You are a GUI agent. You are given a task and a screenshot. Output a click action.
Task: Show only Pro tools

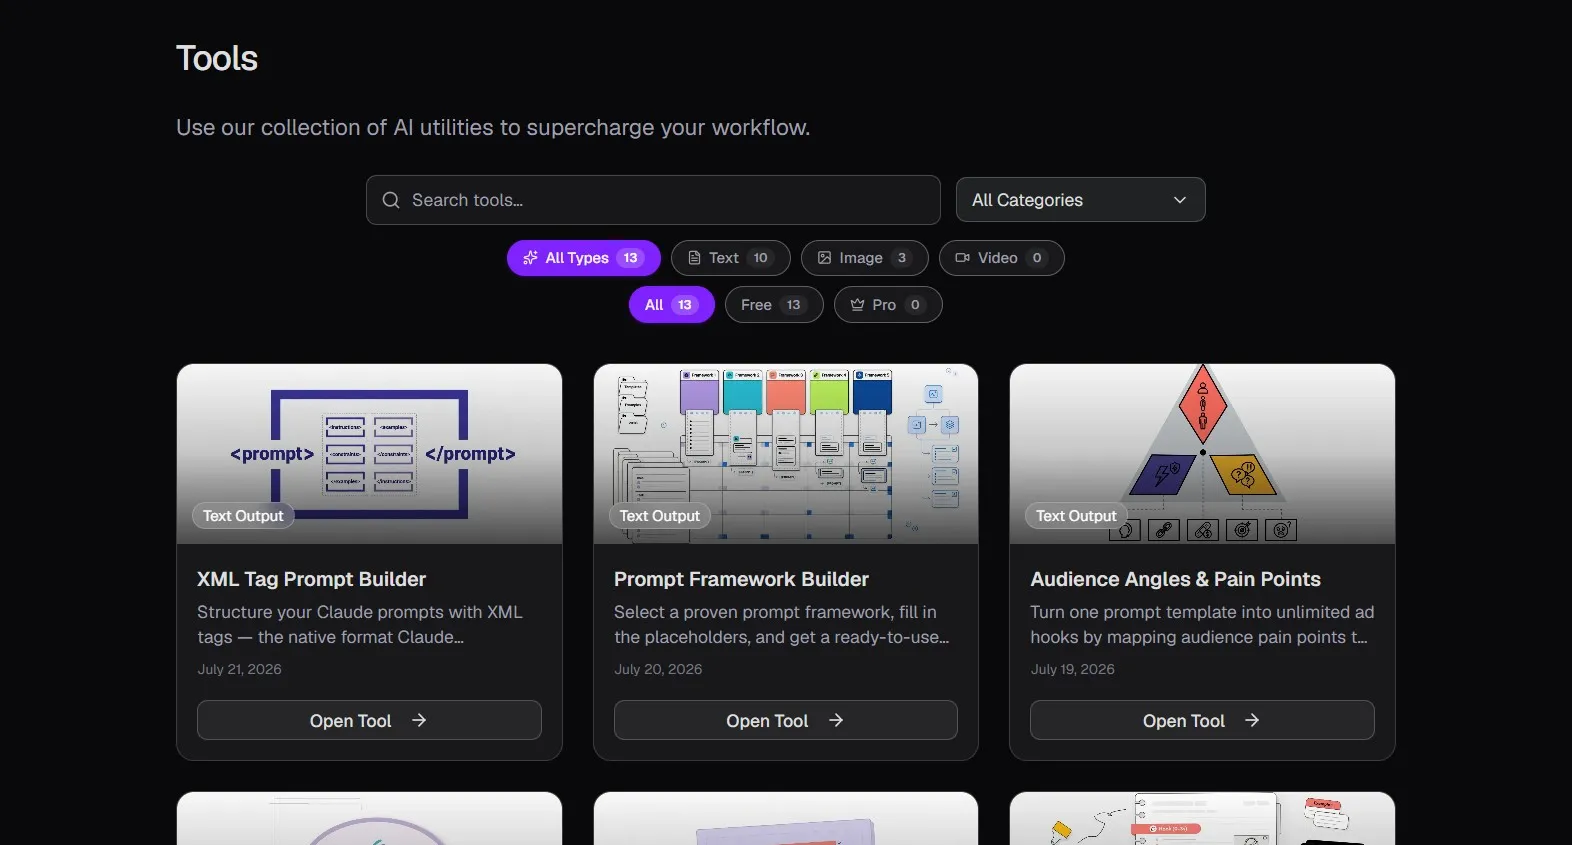pyautogui.click(x=888, y=305)
